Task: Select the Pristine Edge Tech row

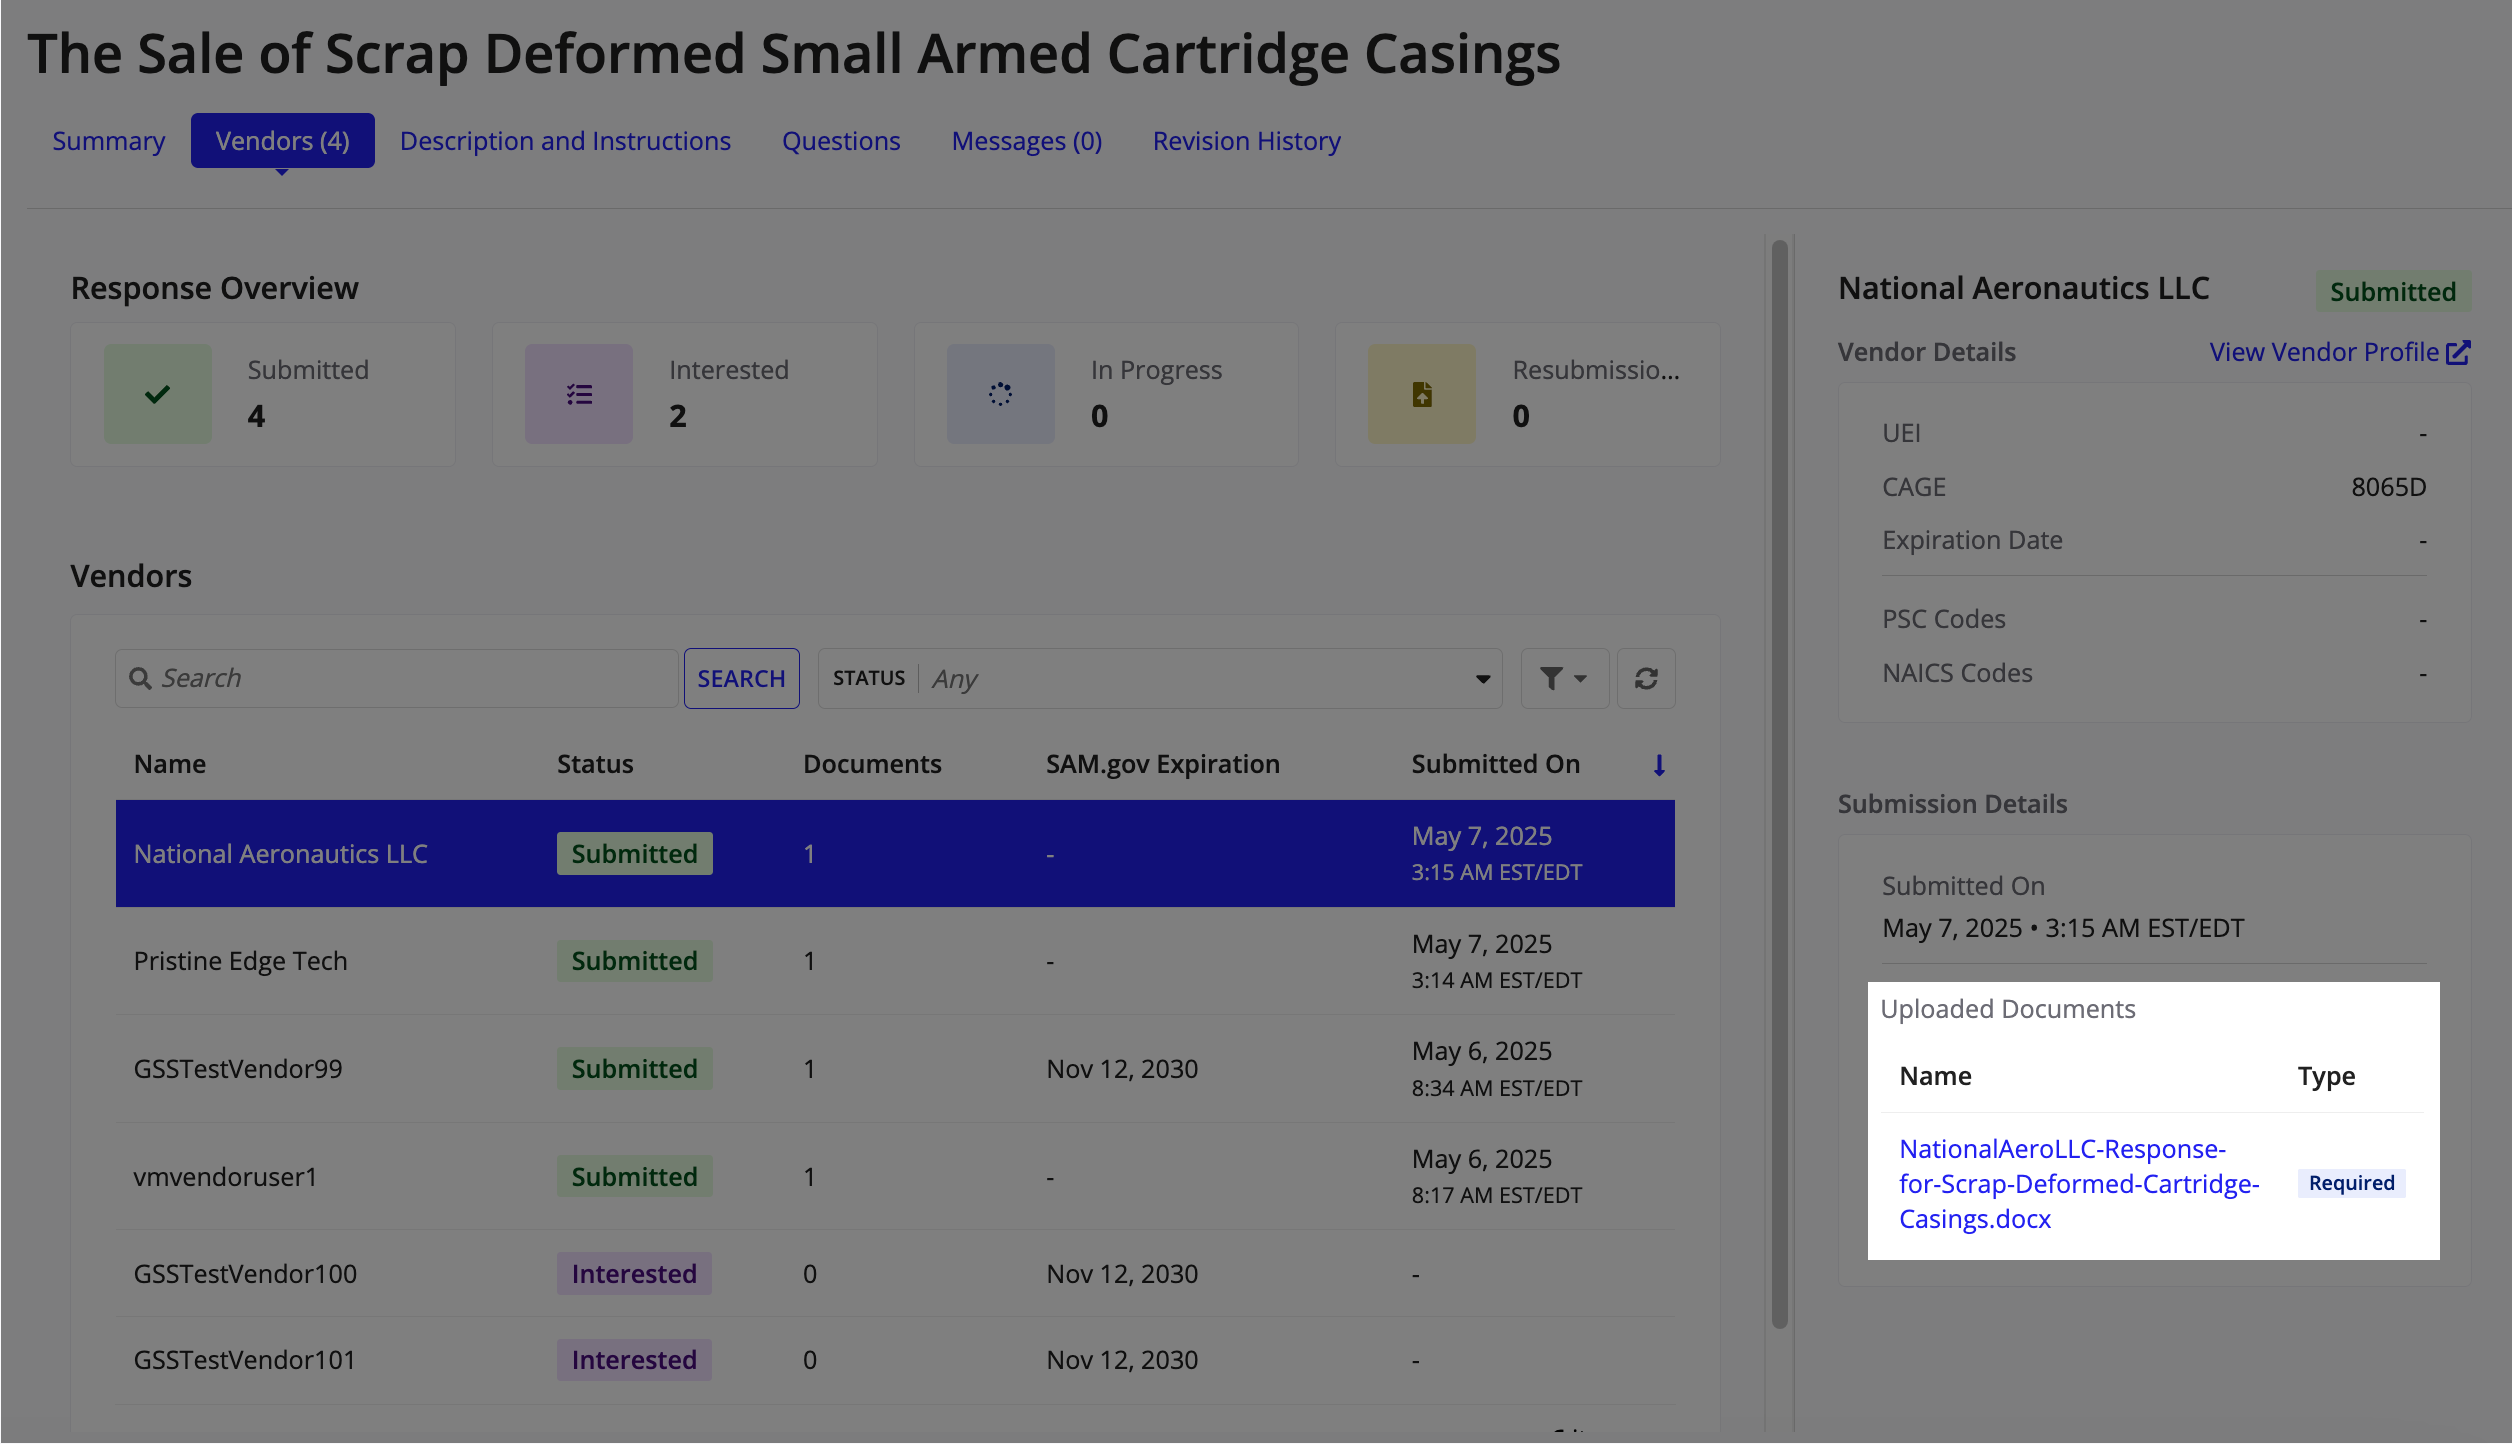Action: pos(895,961)
